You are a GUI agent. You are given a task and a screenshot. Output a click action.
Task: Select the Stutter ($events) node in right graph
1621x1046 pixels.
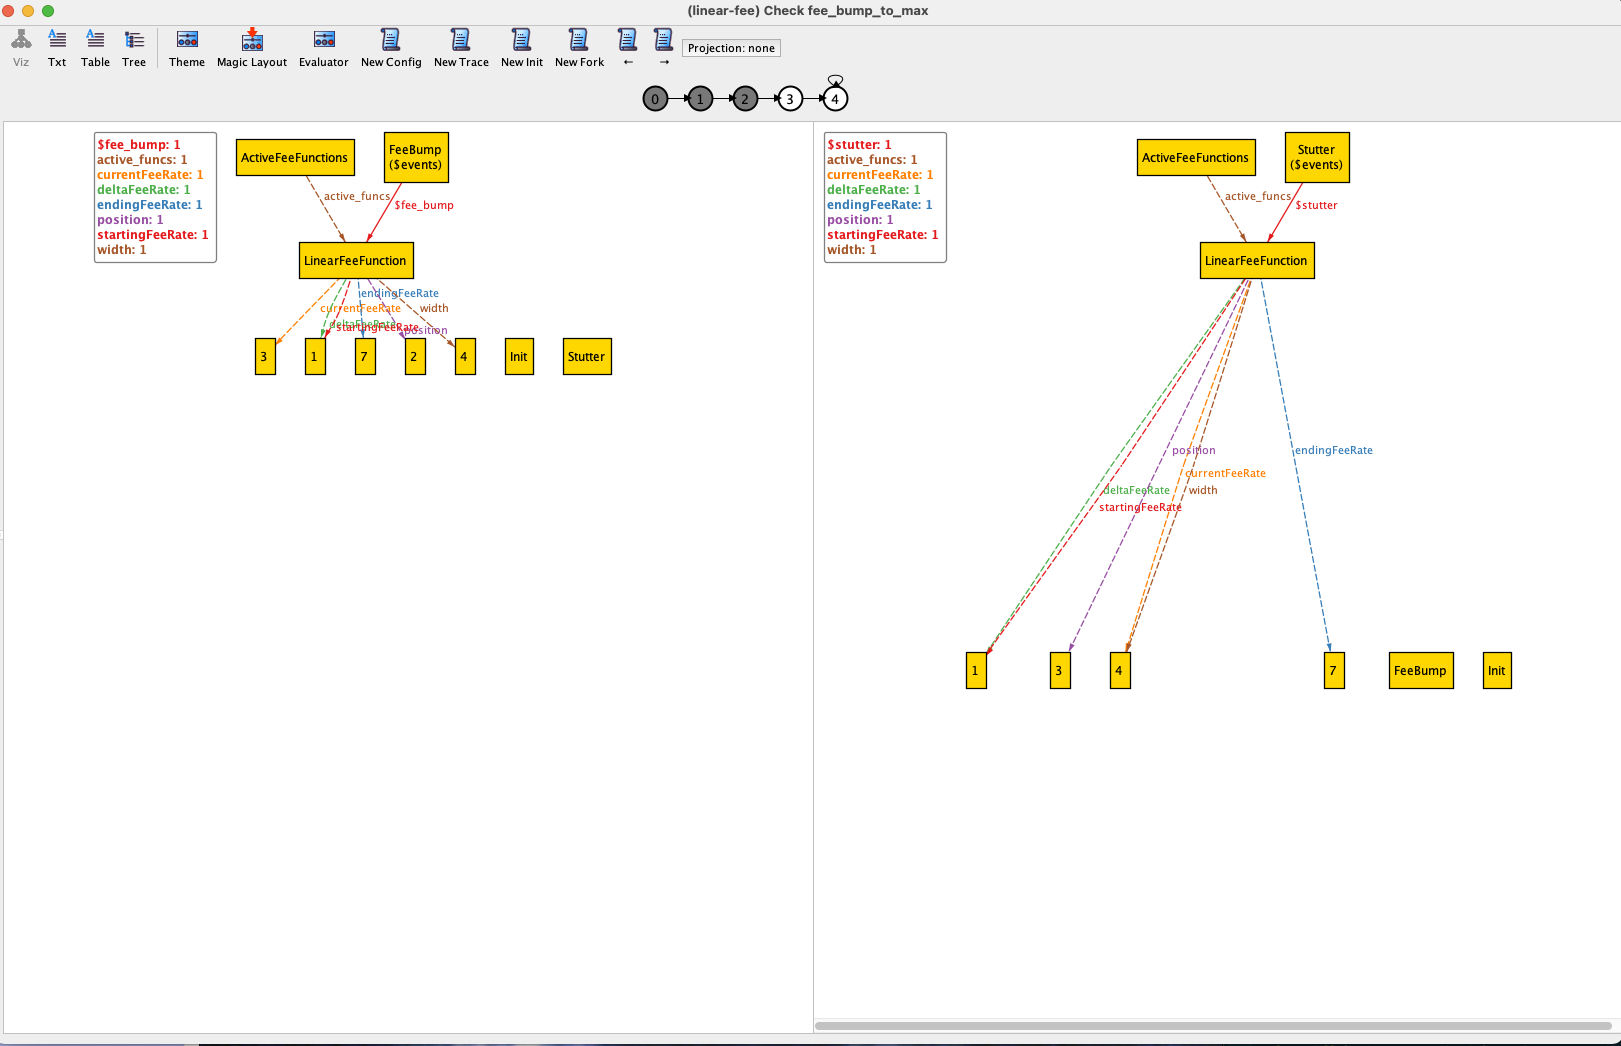pos(1316,157)
